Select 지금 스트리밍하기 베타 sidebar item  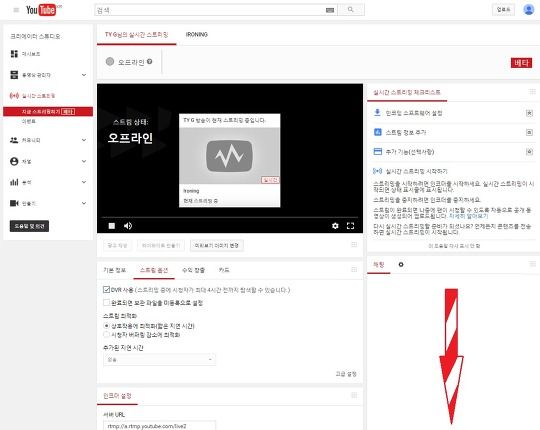(x=48, y=112)
